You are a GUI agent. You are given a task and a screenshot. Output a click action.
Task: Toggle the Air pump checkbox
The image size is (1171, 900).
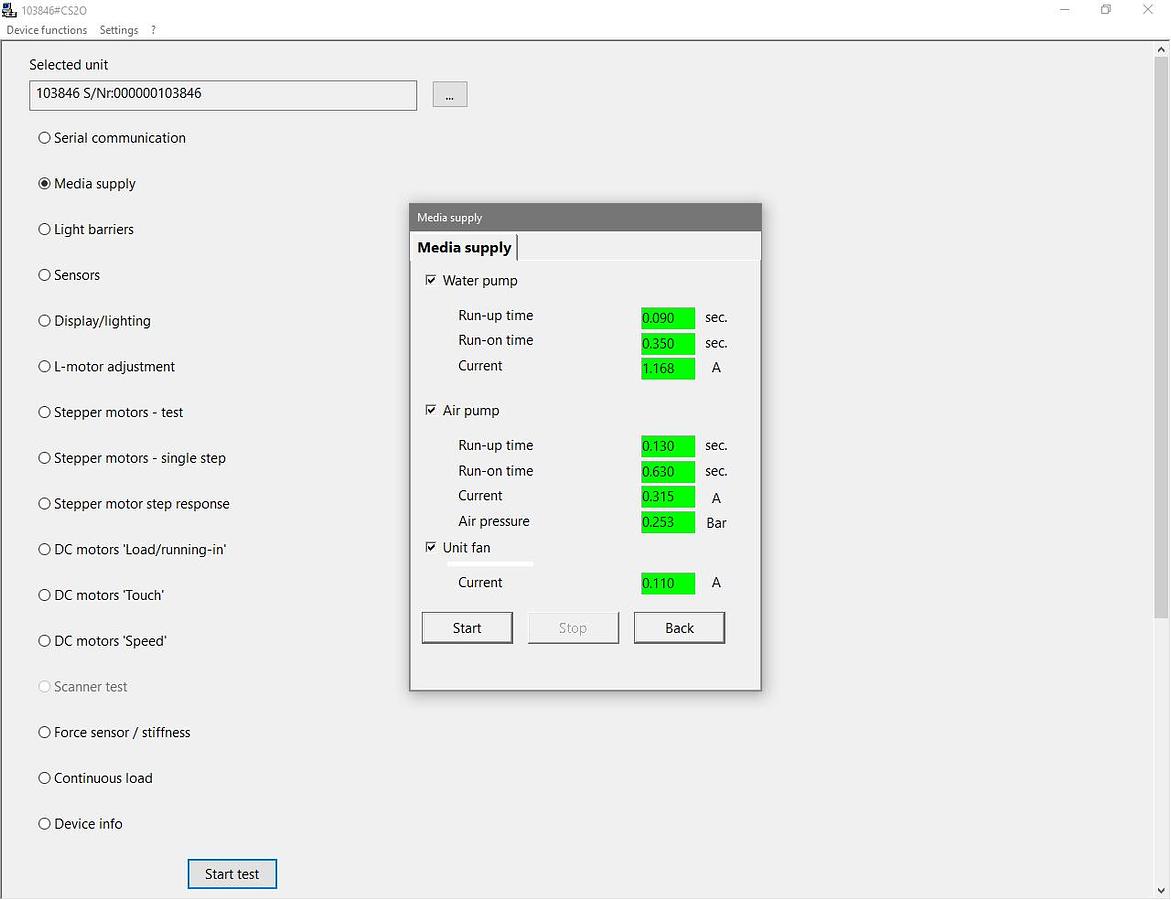click(x=431, y=411)
